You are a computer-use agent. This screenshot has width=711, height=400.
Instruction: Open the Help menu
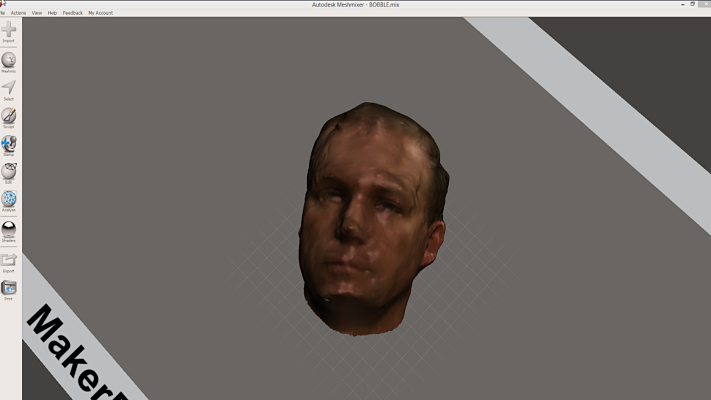pyautogui.click(x=52, y=13)
